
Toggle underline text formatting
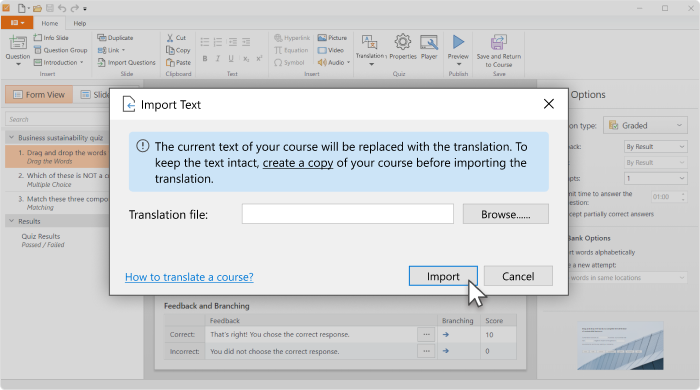pyautogui.click(x=231, y=58)
